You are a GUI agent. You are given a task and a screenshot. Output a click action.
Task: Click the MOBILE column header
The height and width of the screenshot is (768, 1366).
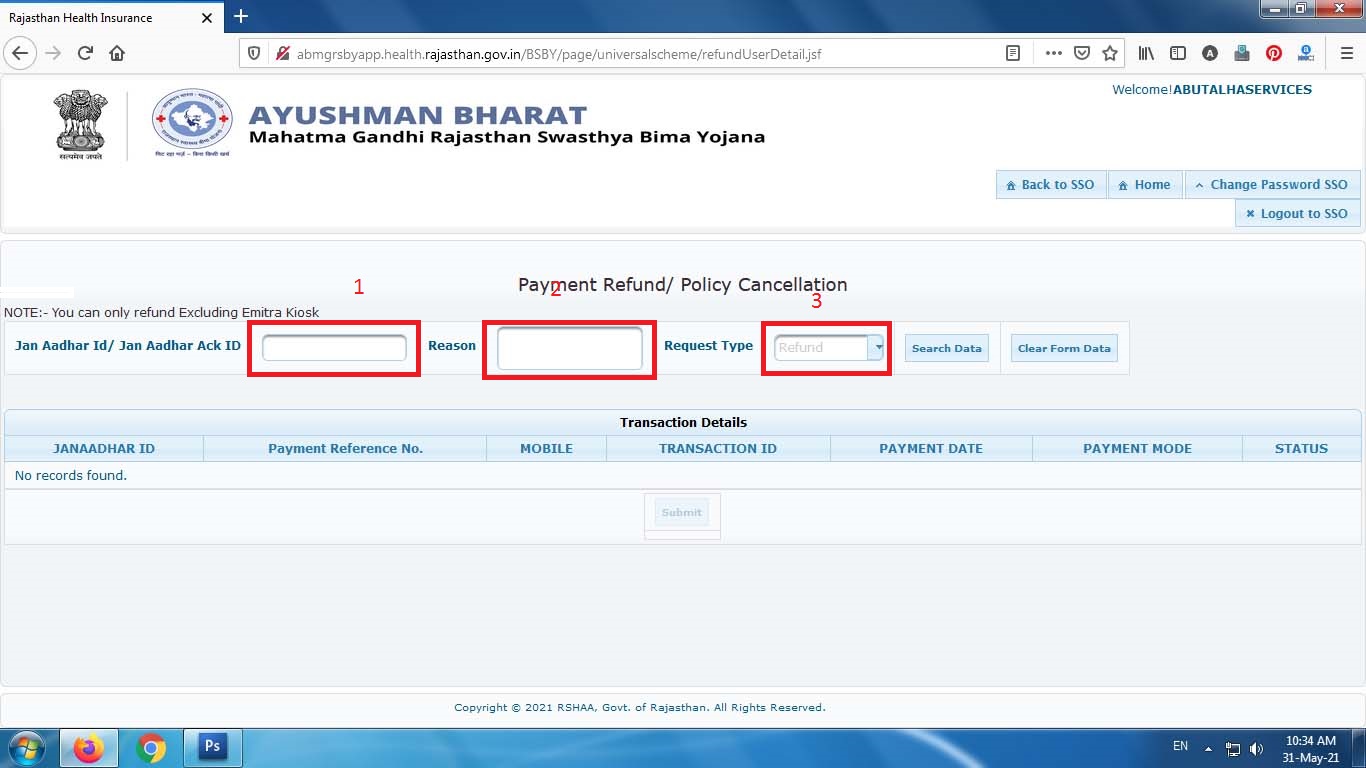coord(546,448)
